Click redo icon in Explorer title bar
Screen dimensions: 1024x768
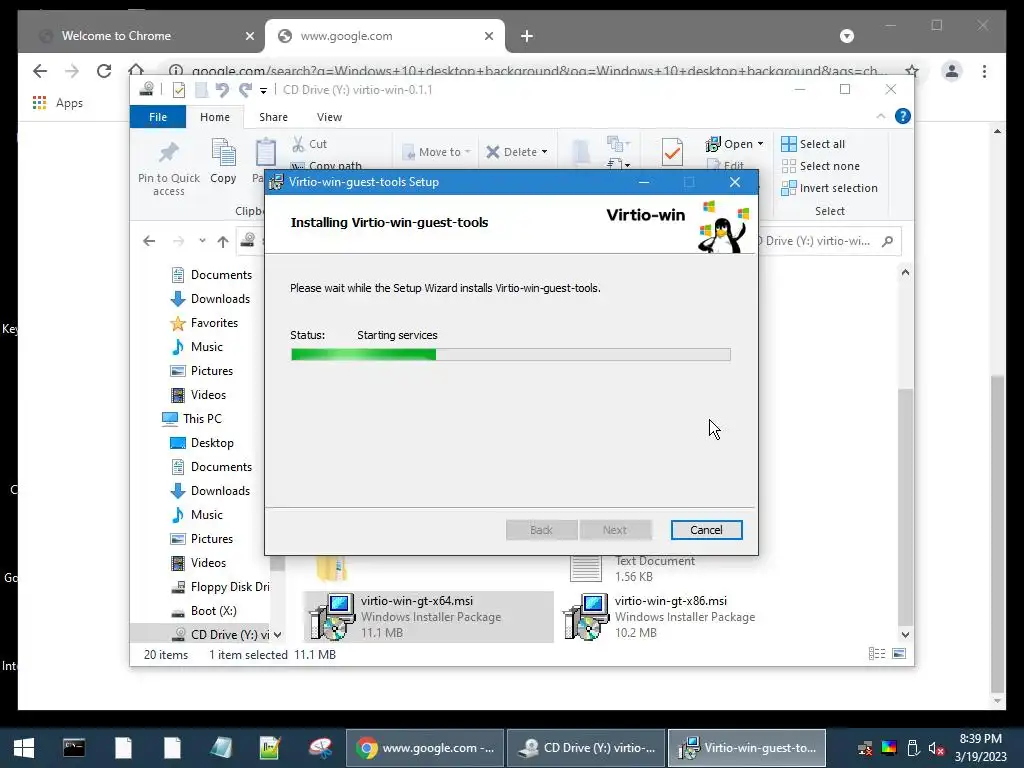246,90
